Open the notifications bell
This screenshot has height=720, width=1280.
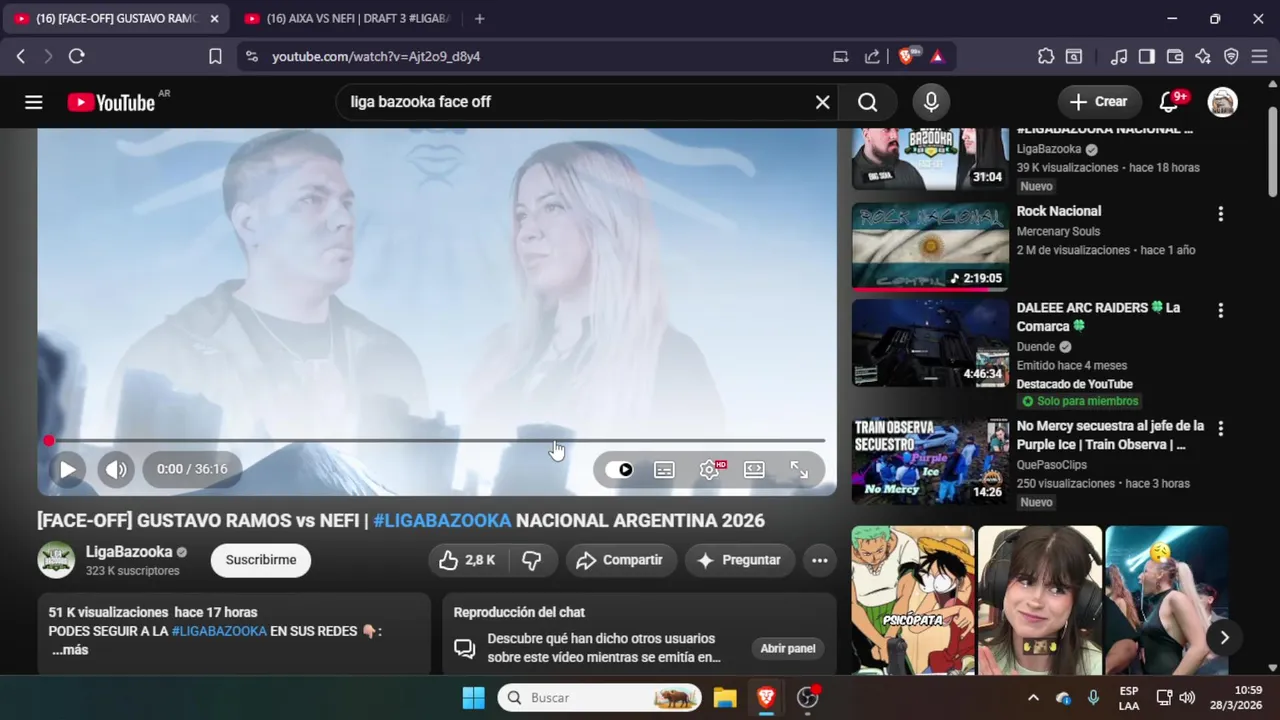(1168, 102)
